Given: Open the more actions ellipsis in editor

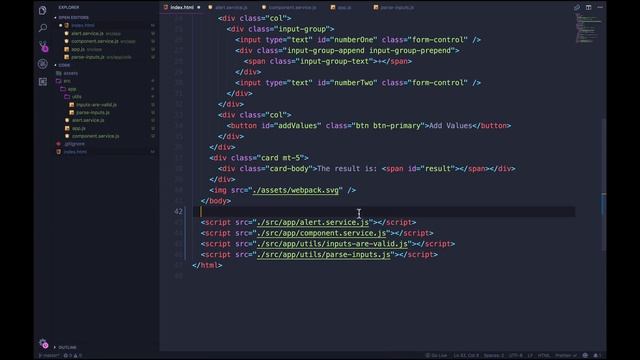Looking at the screenshot, I should coord(600,7).
